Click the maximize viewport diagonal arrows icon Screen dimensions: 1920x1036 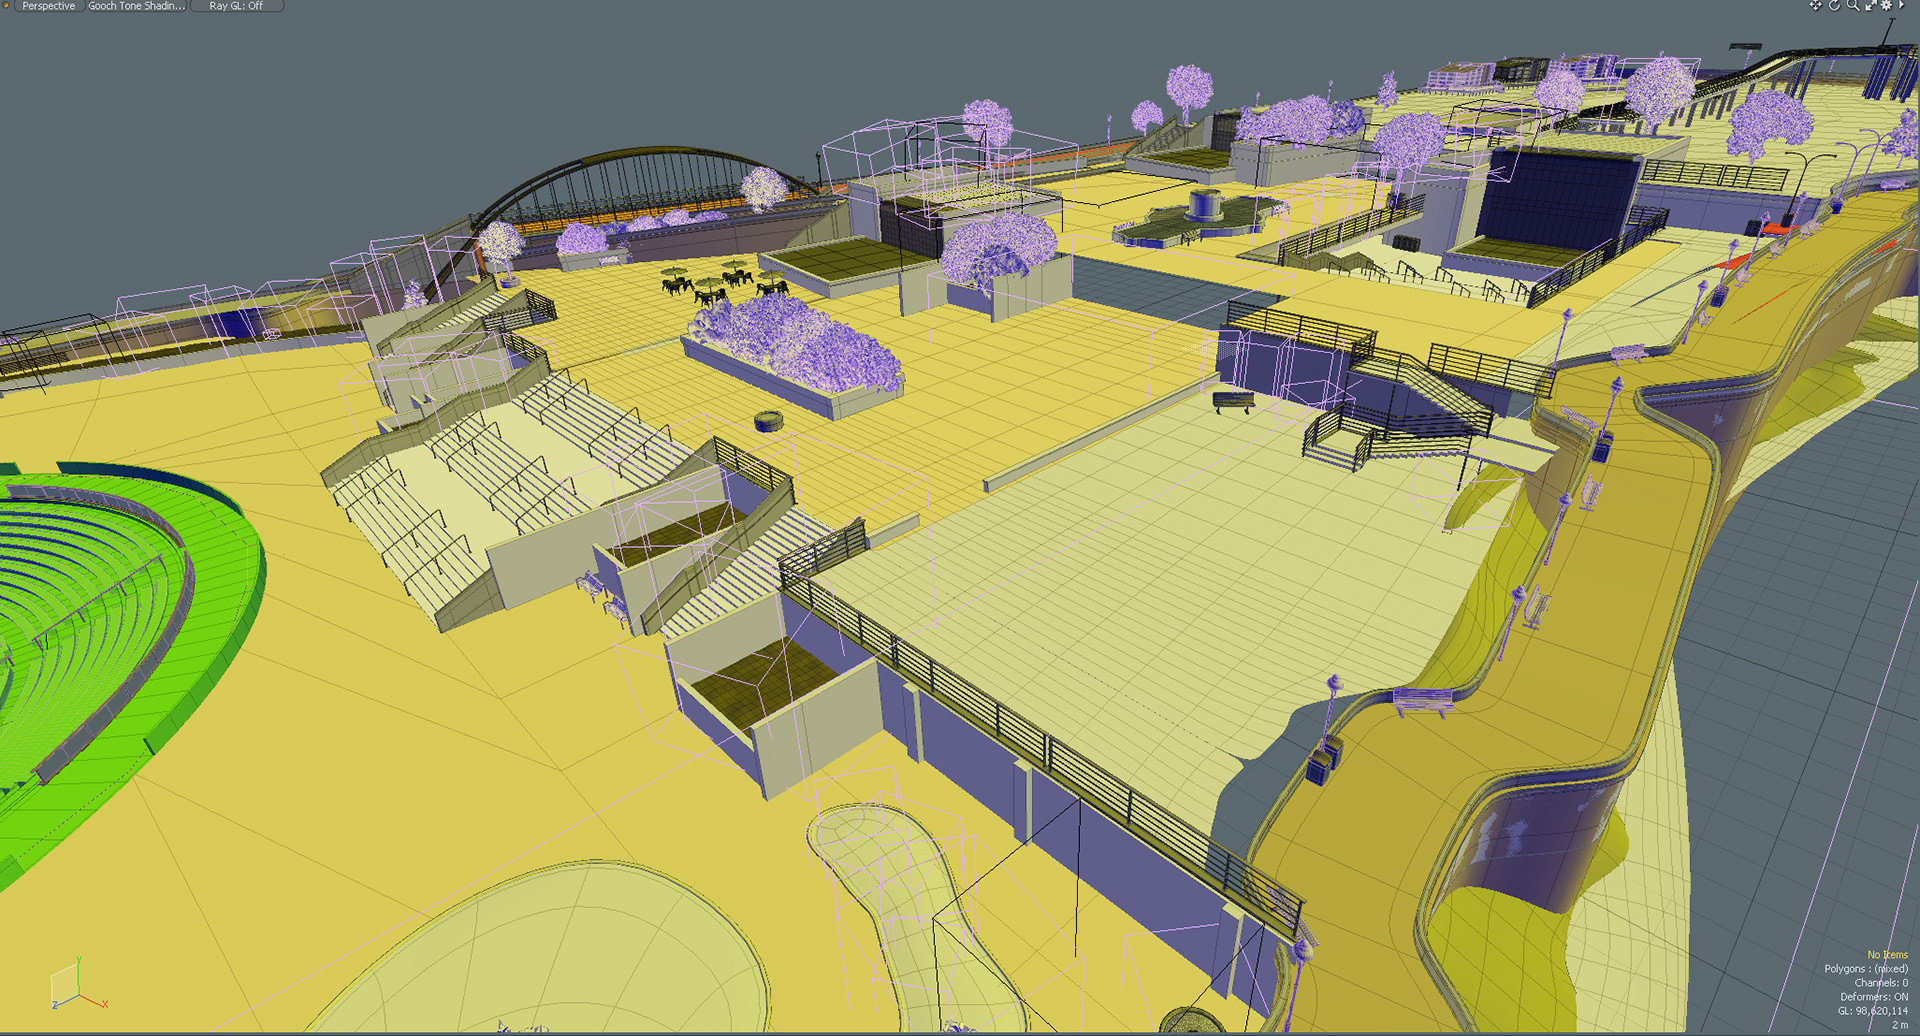pyautogui.click(x=1871, y=5)
